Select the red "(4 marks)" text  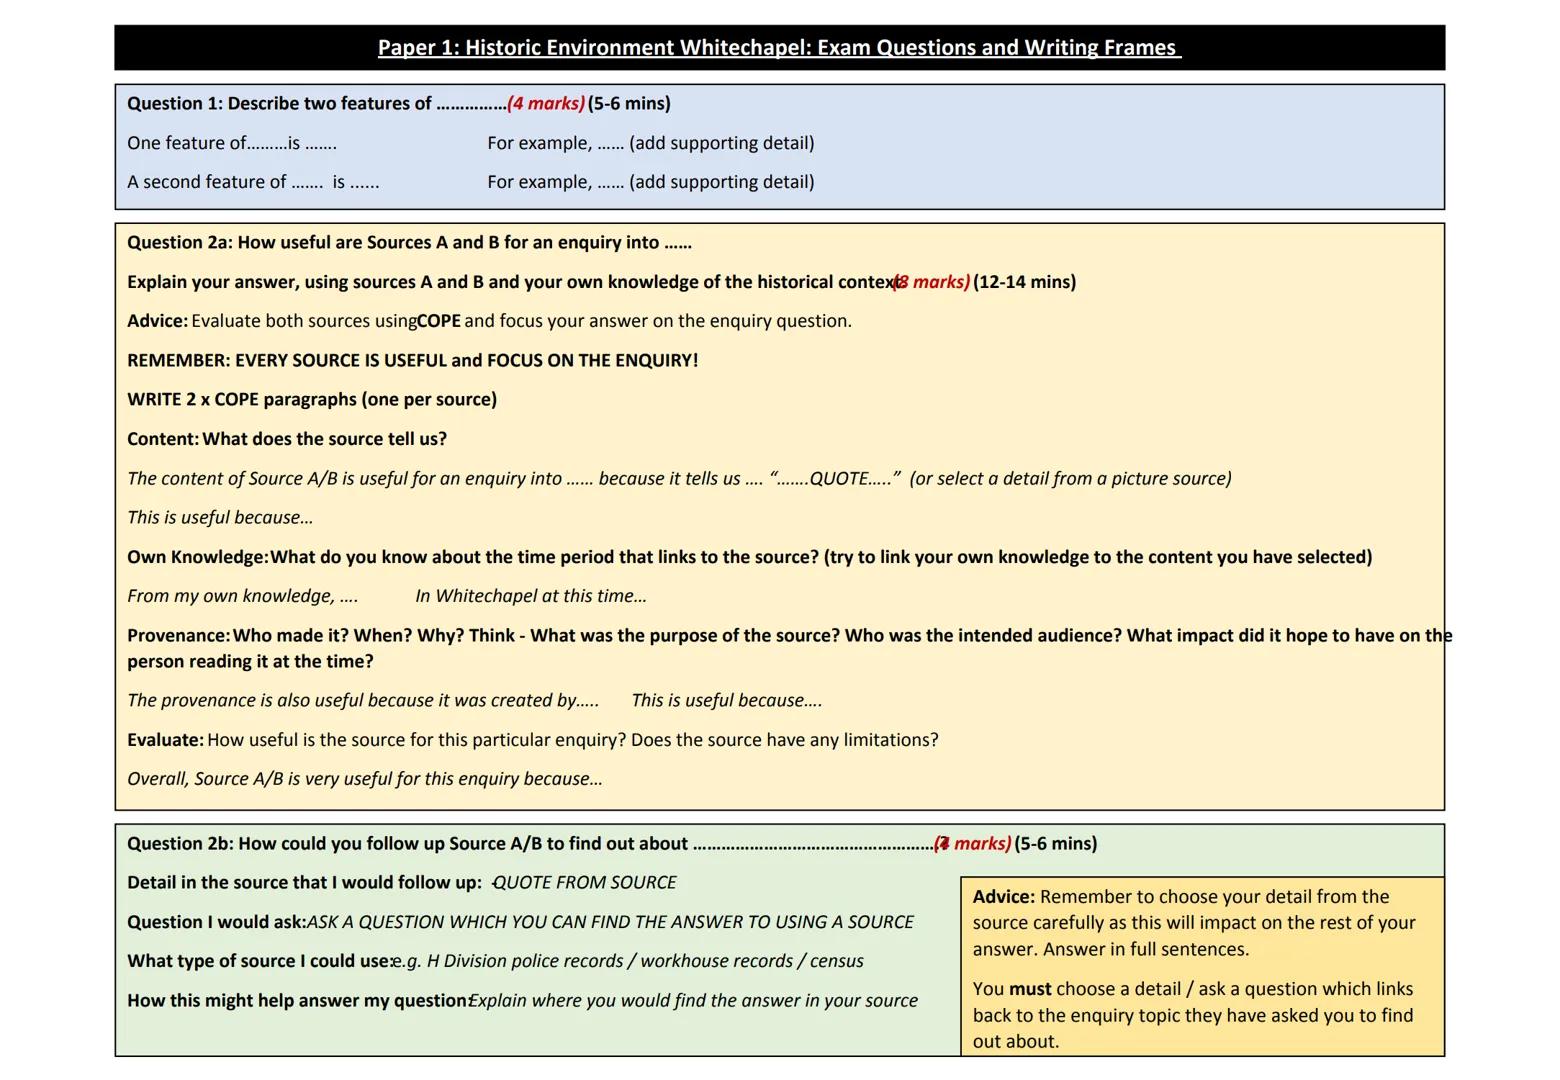coord(545,103)
